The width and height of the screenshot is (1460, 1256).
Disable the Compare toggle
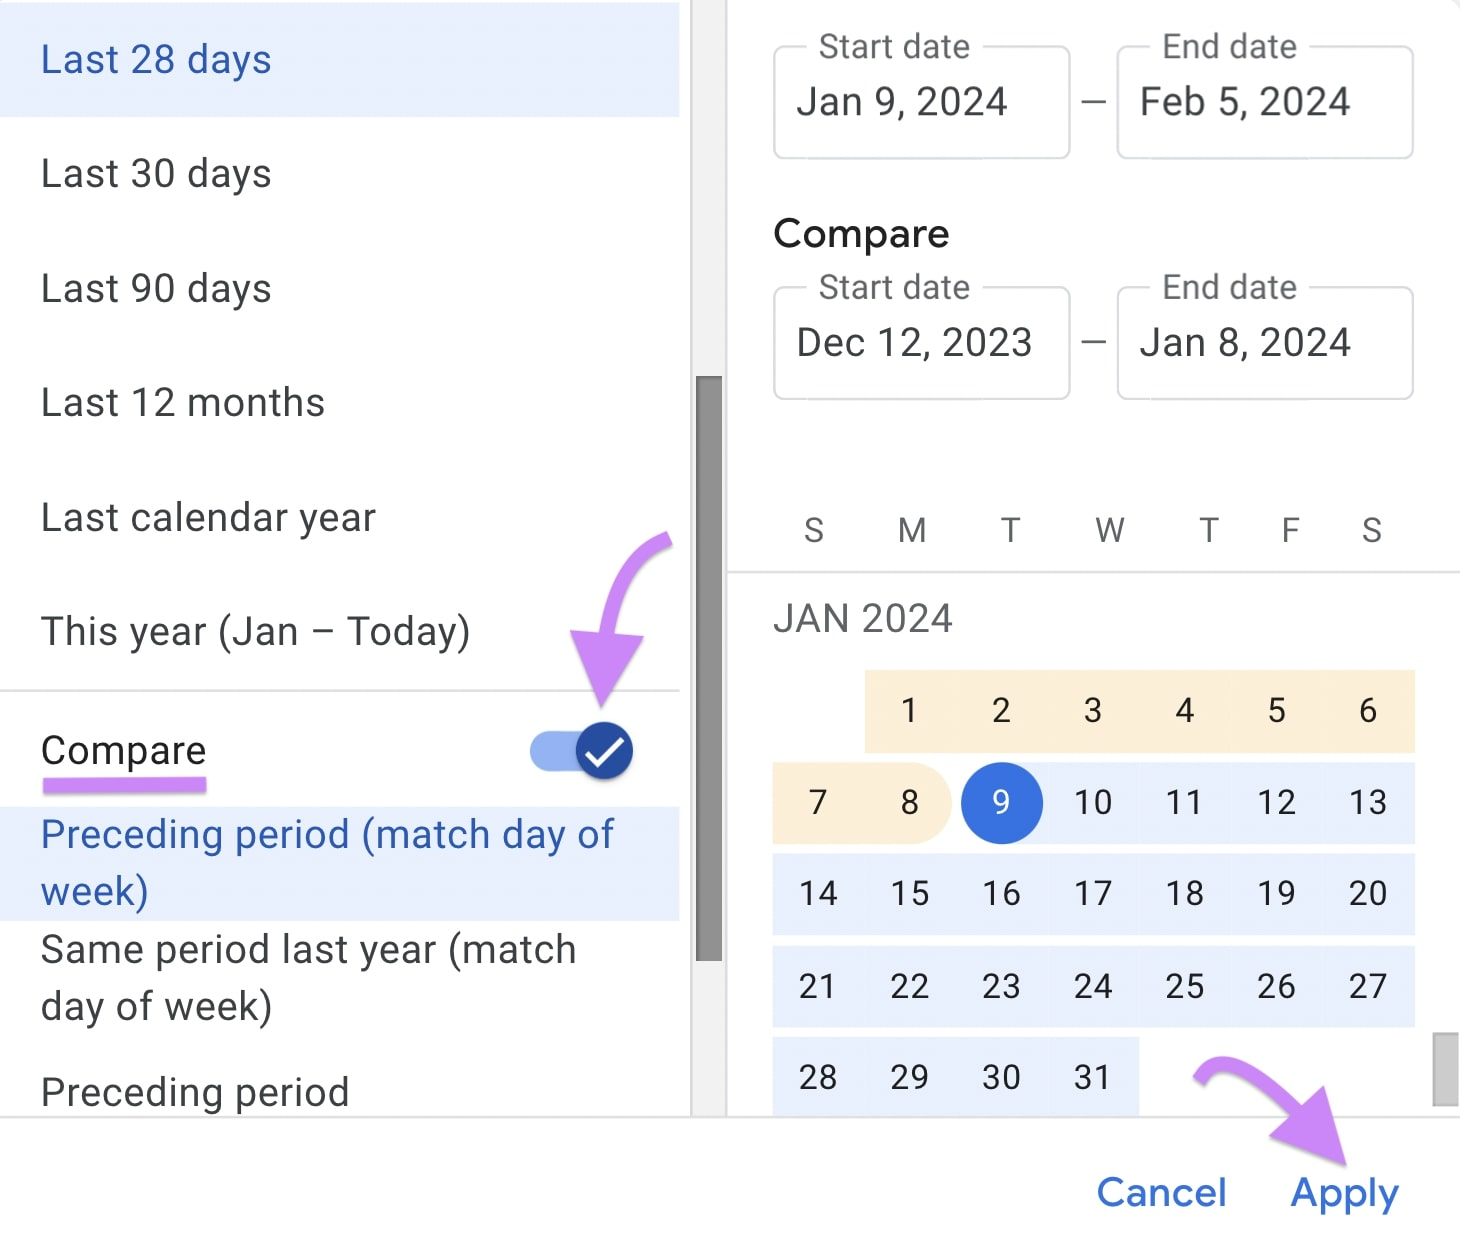coord(580,751)
